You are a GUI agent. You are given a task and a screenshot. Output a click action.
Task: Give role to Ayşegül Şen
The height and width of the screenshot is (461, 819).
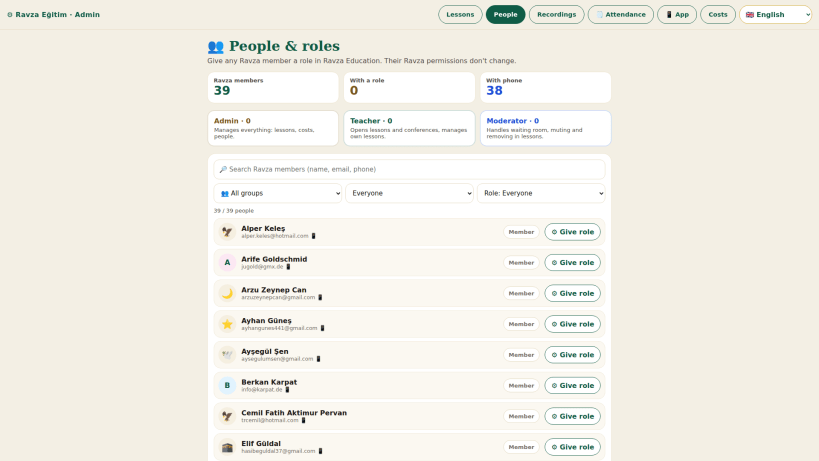tap(572, 355)
